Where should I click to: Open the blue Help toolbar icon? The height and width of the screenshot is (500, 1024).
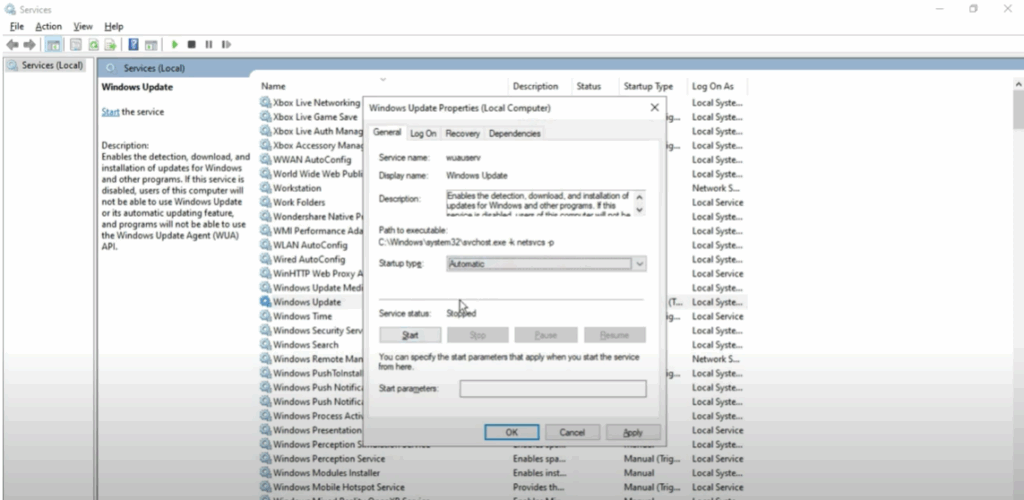pos(133,45)
